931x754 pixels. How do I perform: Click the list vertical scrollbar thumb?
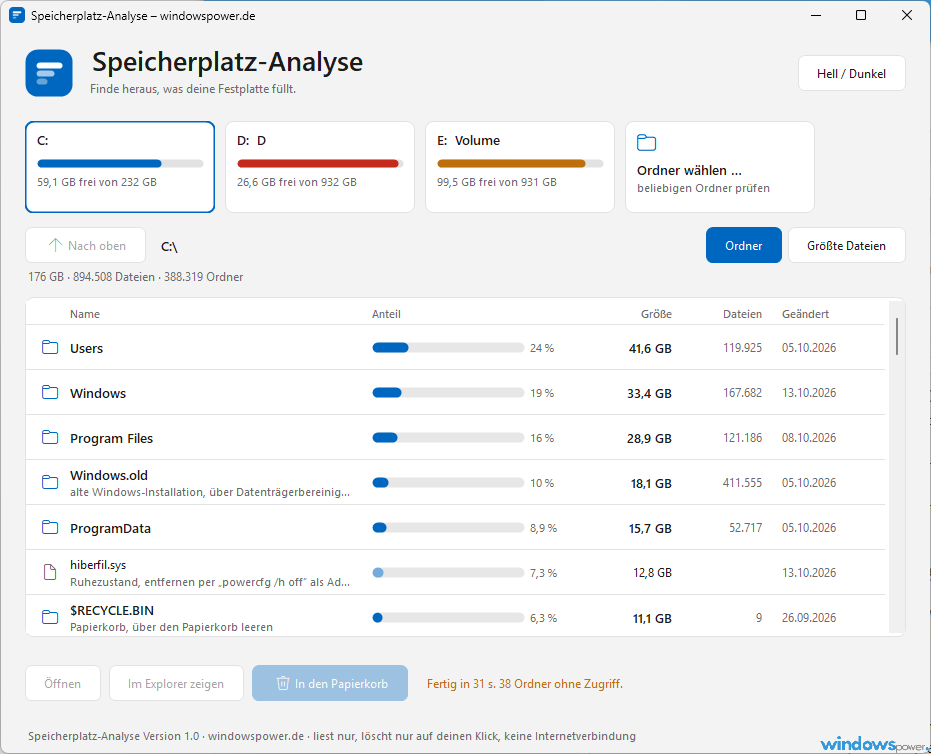pos(897,336)
